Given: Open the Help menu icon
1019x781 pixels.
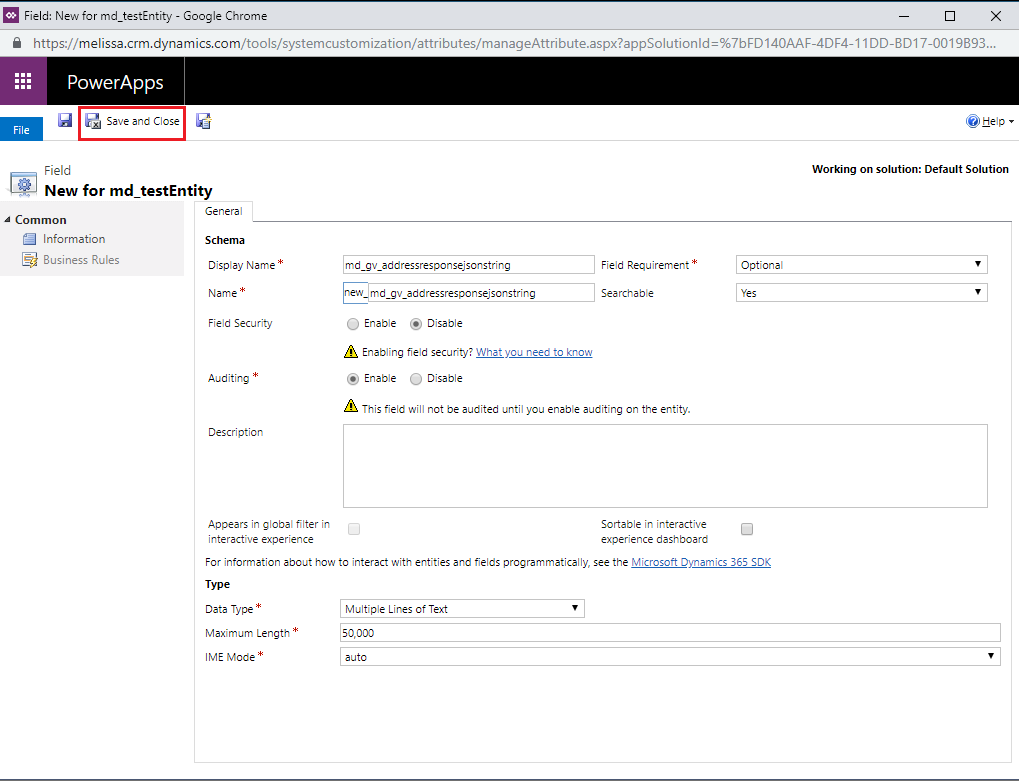Looking at the screenshot, I should click(x=972, y=121).
